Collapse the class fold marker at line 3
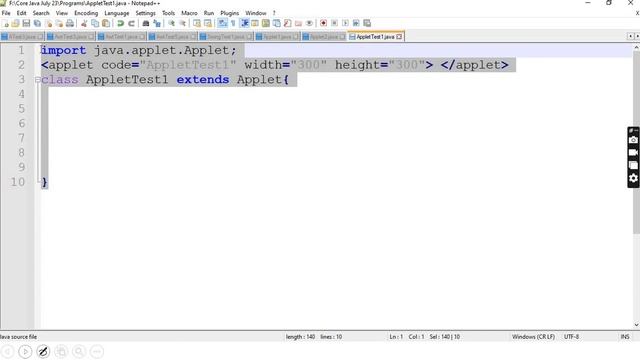The height and width of the screenshot is (360, 640). pyautogui.click(x=37, y=79)
